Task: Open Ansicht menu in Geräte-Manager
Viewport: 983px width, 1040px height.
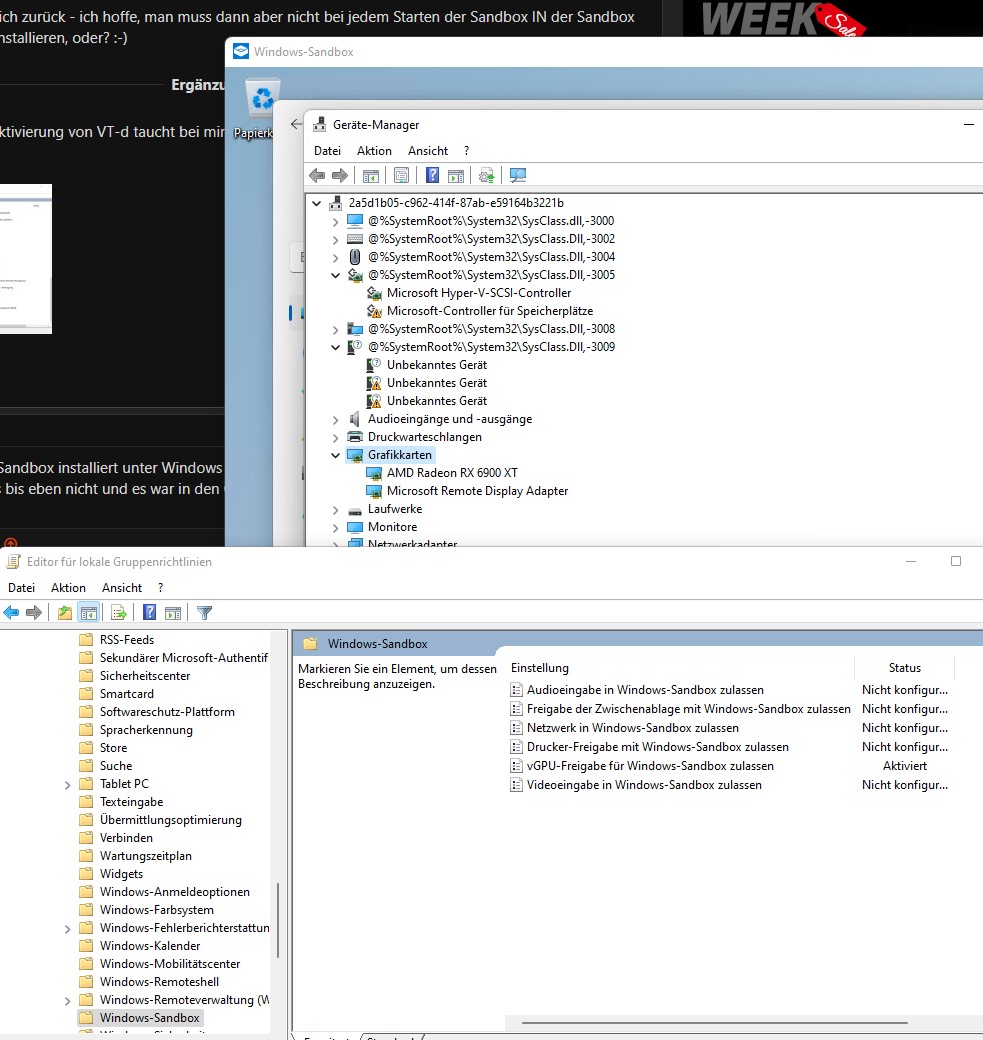Action: point(428,151)
